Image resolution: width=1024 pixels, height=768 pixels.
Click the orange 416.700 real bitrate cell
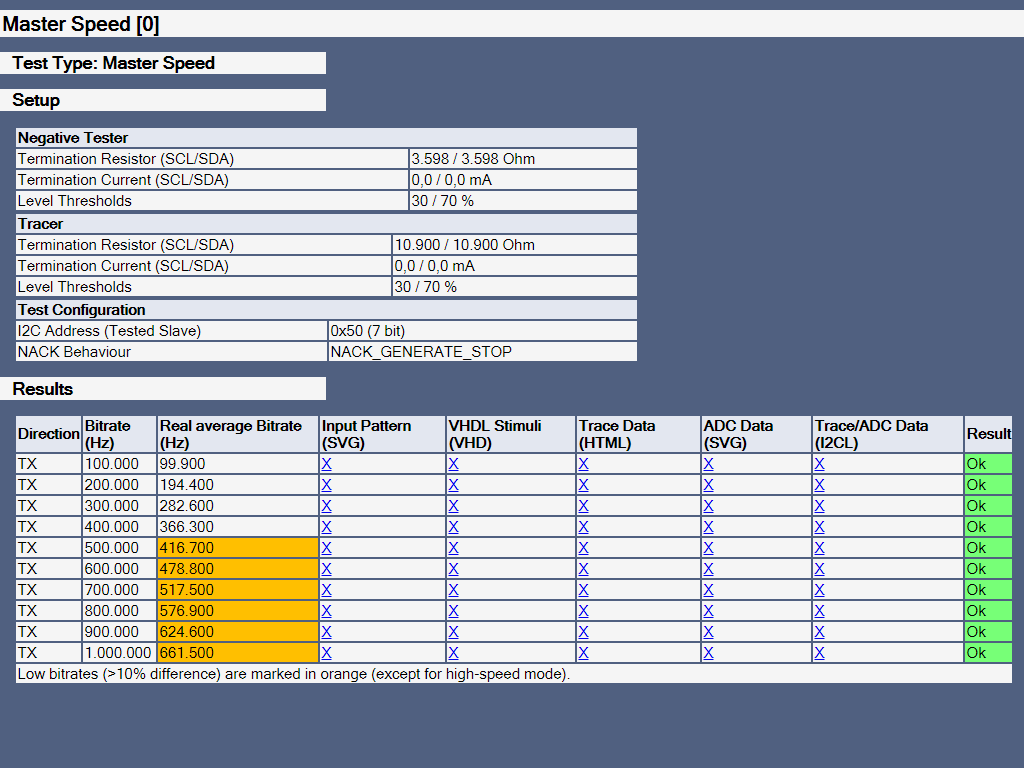[x=237, y=548]
